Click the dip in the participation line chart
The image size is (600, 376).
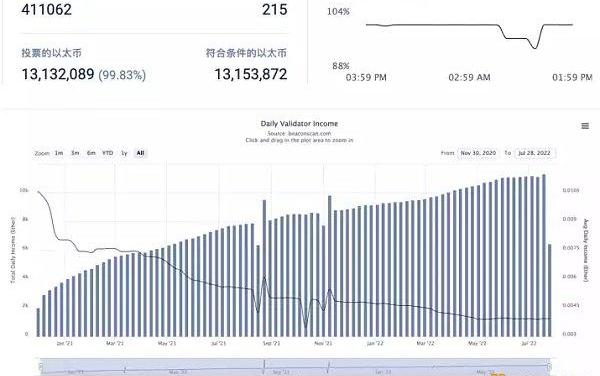535,47
